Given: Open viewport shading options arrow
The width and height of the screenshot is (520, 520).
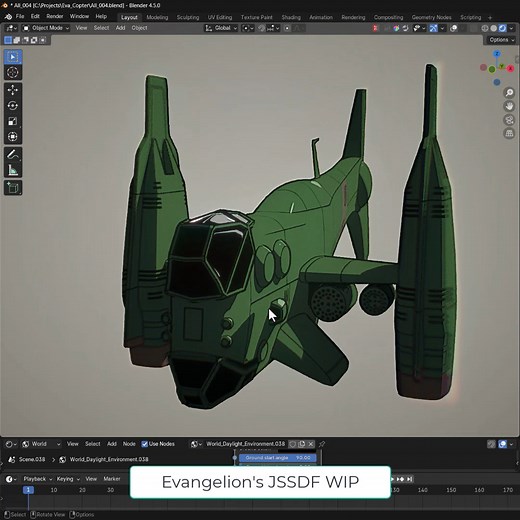Looking at the screenshot, I should pos(512,28).
